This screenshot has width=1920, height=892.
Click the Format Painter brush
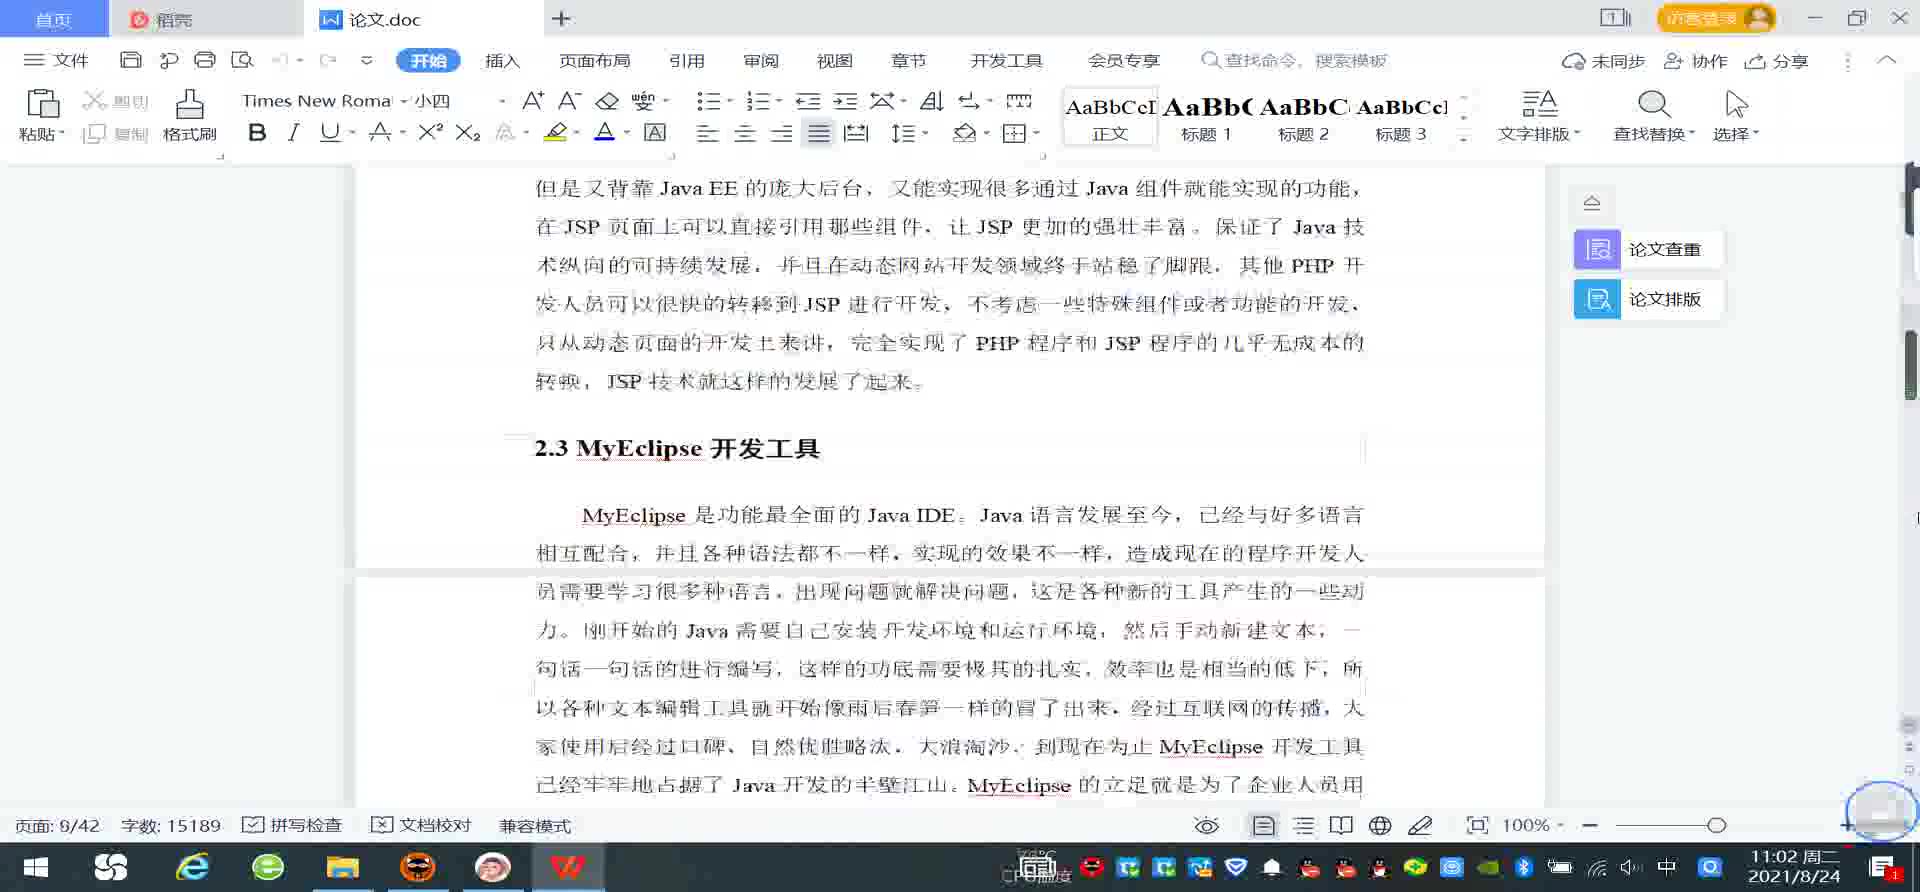tap(190, 104)
